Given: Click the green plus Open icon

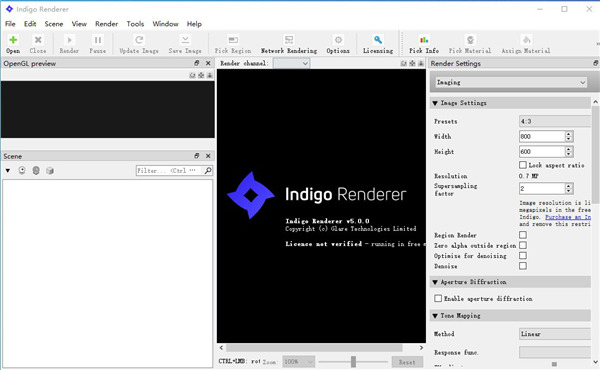Looking at the screenshot, I should pyautogui.click(x=13, y=40).
